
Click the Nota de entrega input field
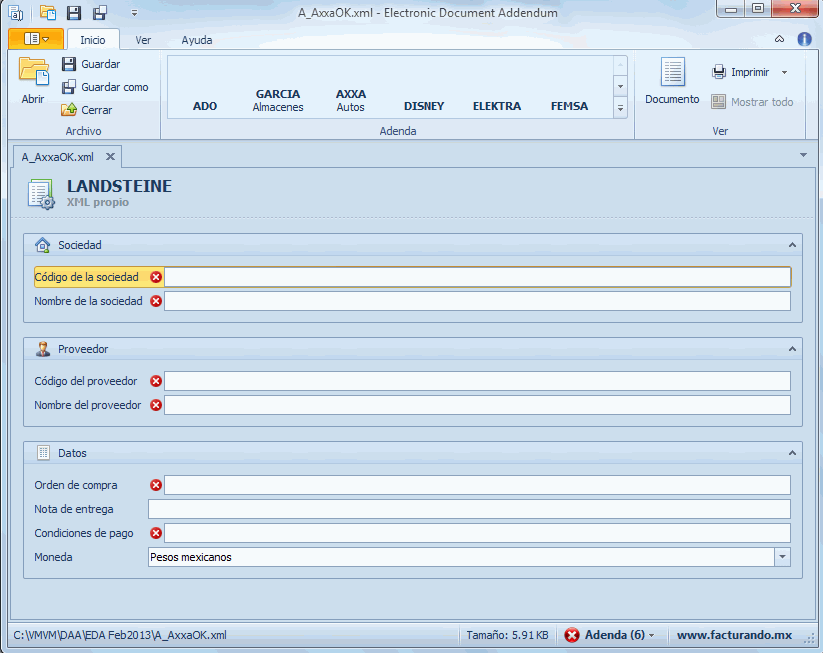coord(468,509)
